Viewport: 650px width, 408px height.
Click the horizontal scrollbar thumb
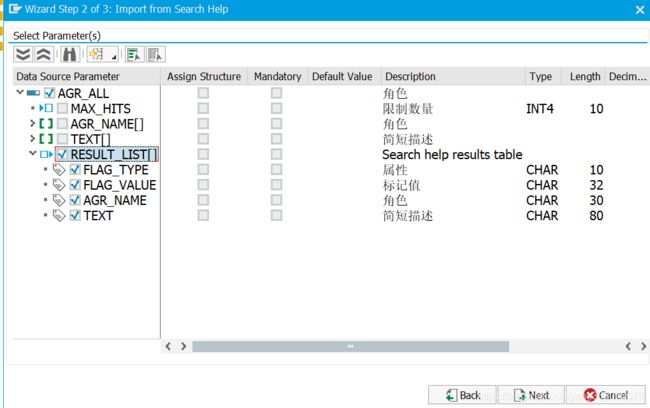click(x=350, y=346)
